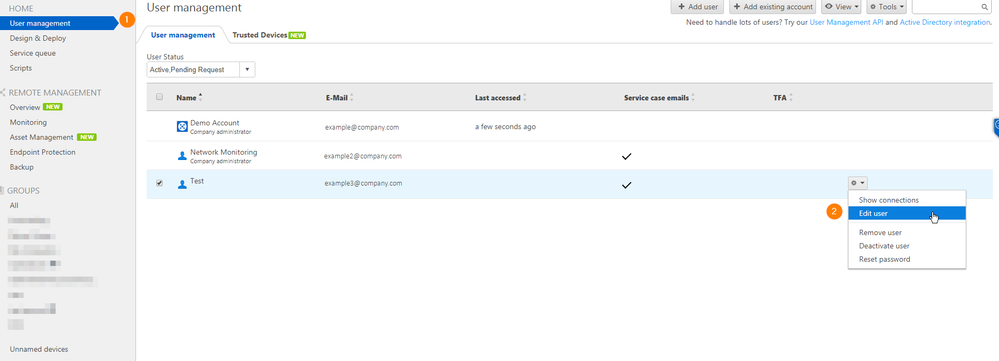Image resolution: width=999 pixels, height=361 pixels.
Task: Open Backup in the sidebar
Action: (22, 167)
